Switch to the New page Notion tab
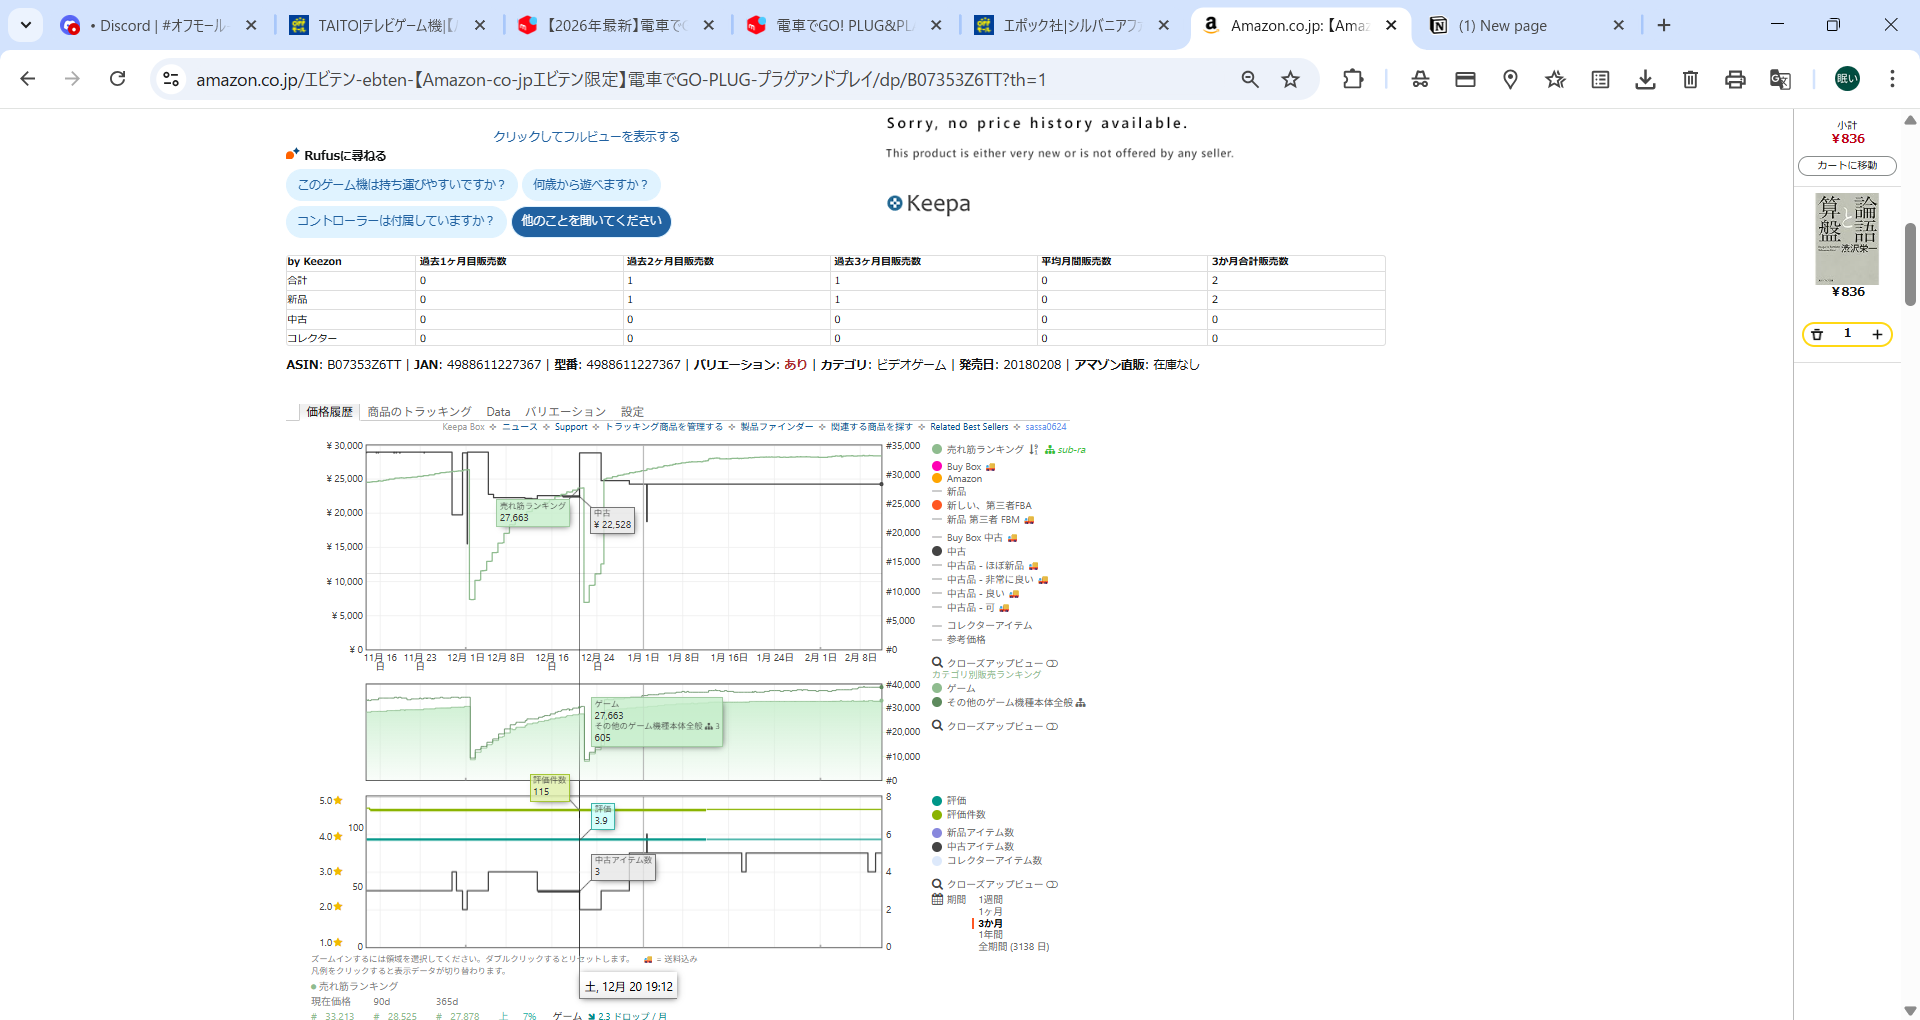This screenshot has width=1920, height=1020. click(x=1528, y=25)
